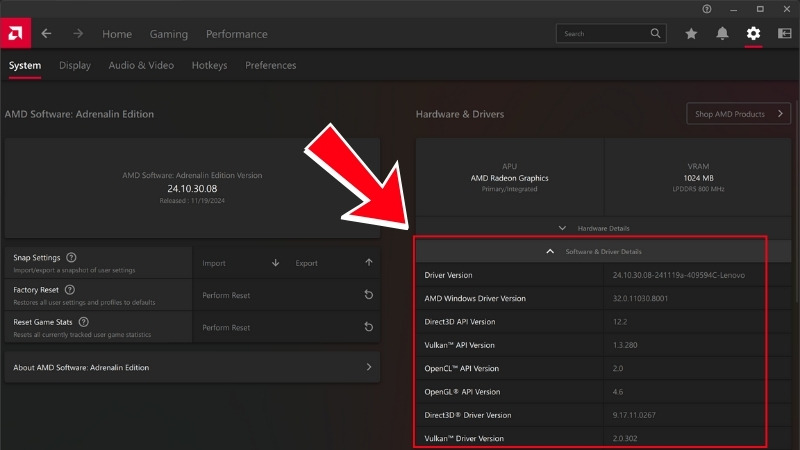Go back using the back arrow

point(46,33)
